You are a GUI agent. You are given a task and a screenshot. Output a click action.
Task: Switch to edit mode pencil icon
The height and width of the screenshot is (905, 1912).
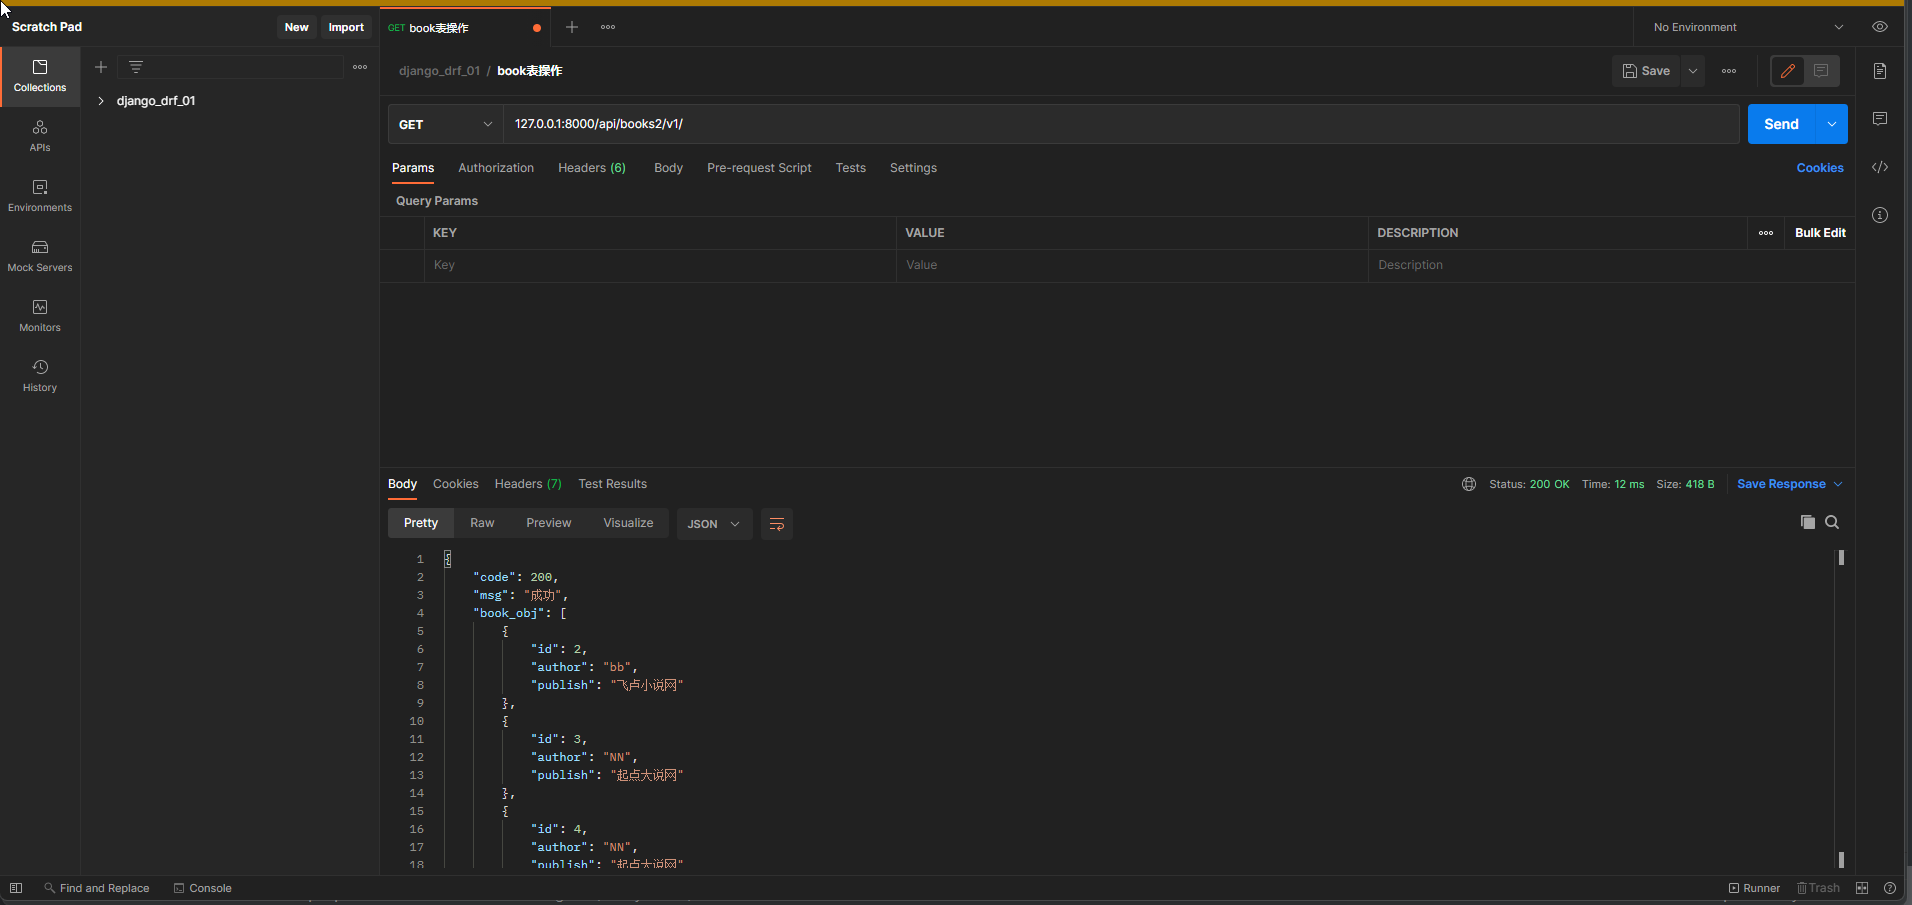tap(1788, 71)
